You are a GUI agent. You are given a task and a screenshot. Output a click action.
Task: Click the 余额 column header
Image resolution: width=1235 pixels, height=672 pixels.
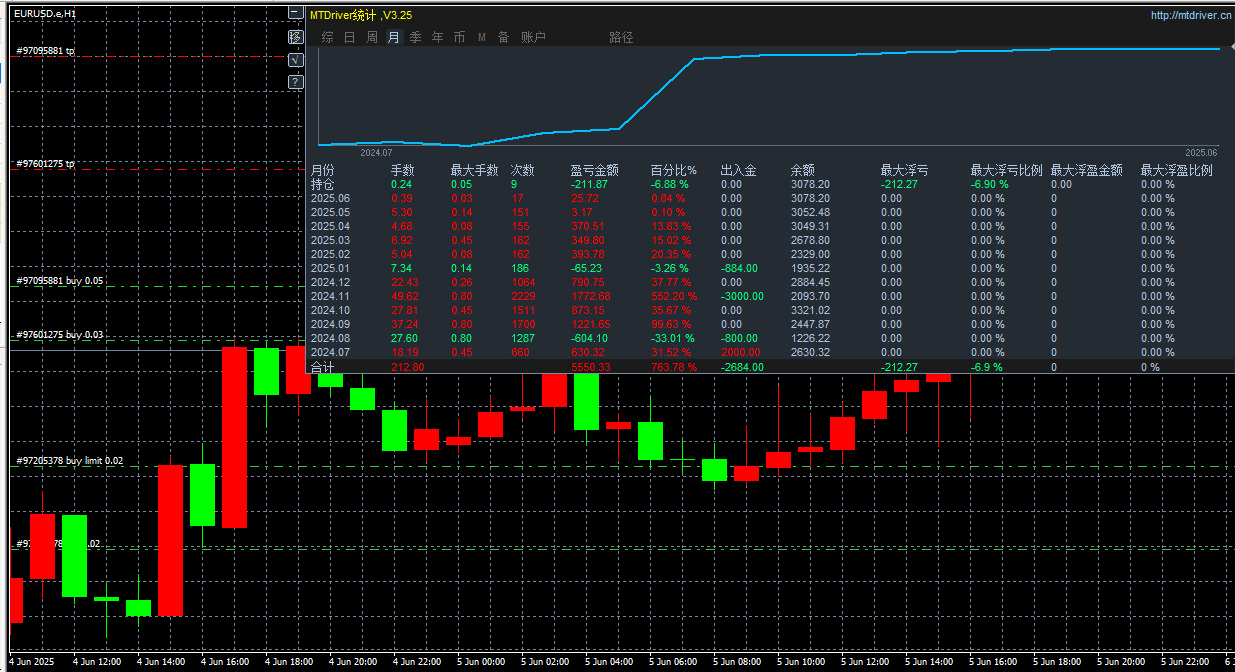coord(802,170)
